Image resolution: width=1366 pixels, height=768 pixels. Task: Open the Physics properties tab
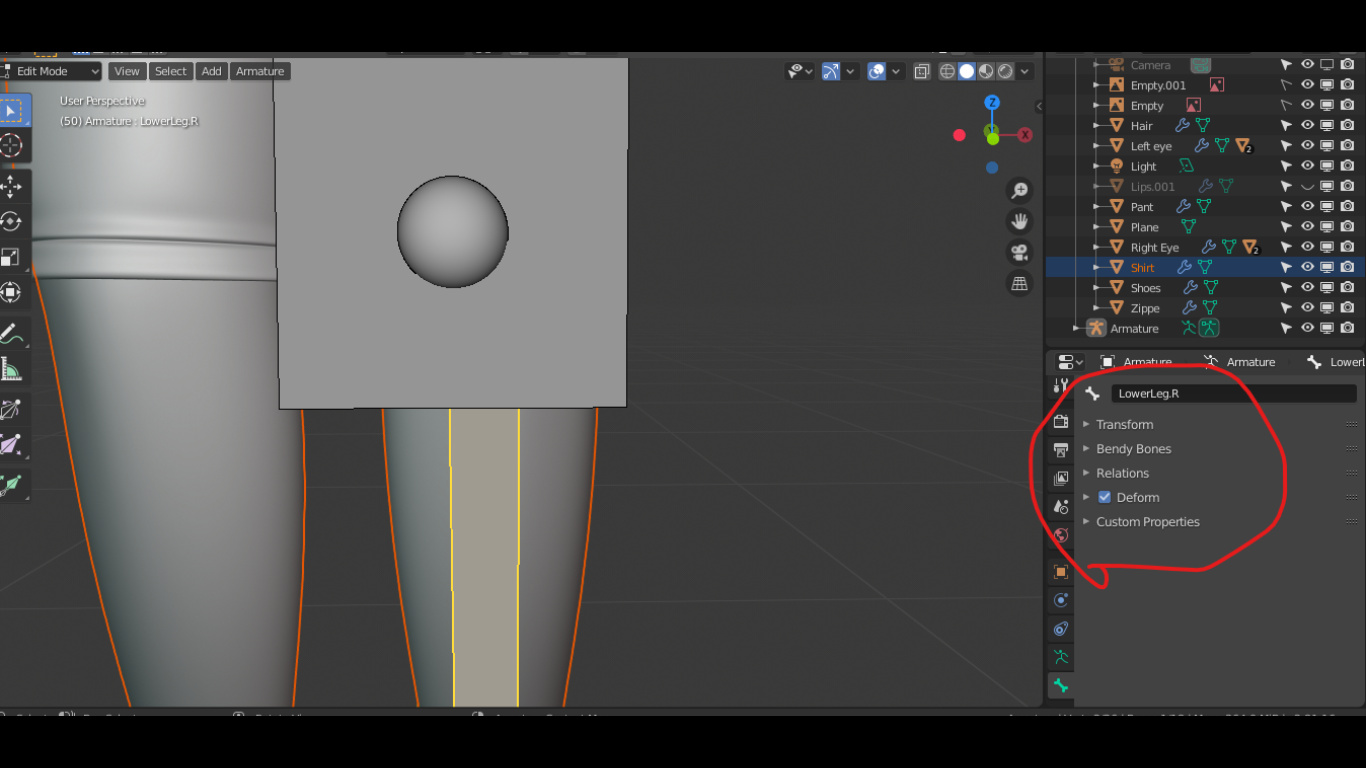[1060, 628]
